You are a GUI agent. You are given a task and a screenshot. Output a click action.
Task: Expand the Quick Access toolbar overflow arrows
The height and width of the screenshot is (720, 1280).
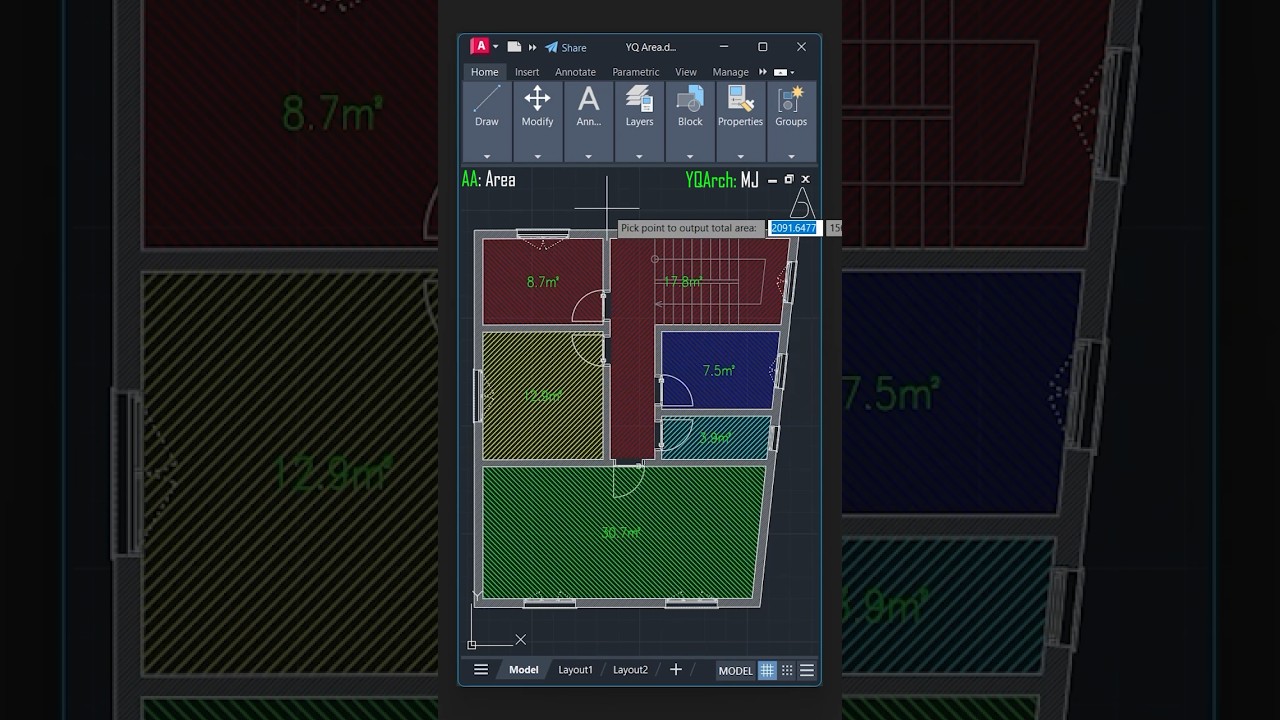point(533,47)
